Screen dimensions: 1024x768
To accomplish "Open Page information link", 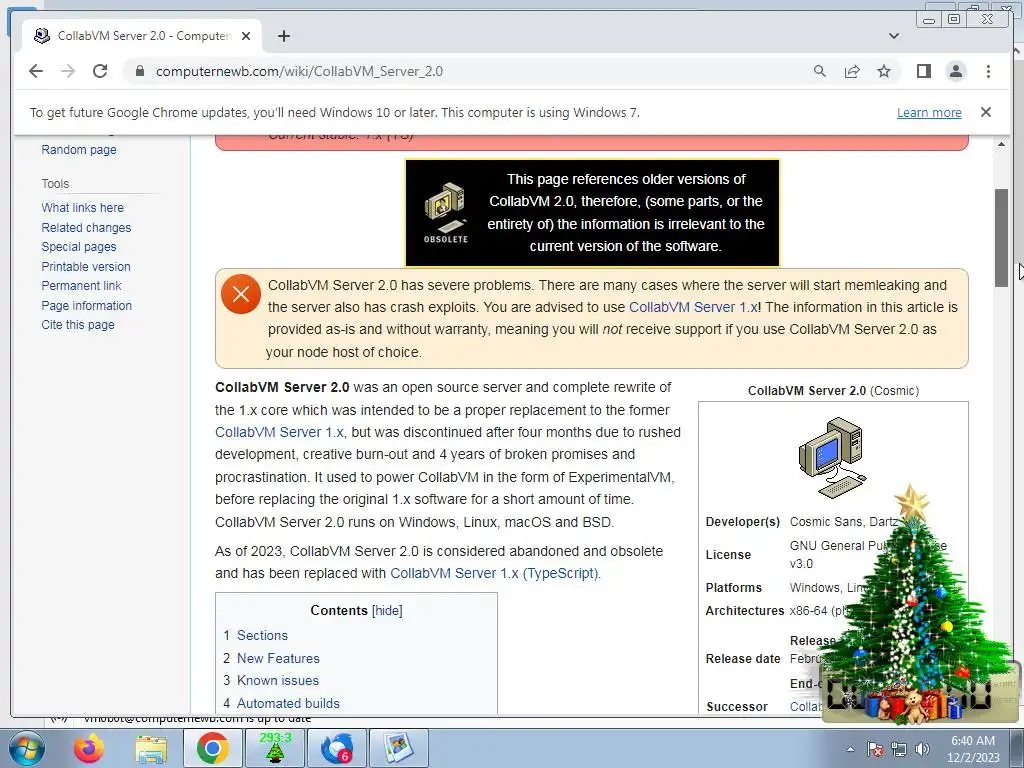I will [86, 306].
